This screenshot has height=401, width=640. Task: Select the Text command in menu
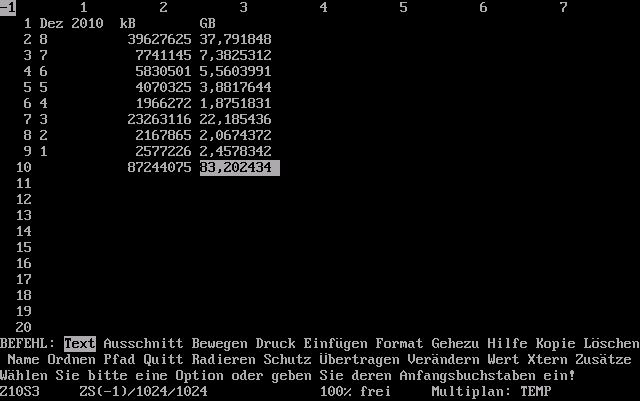[79, 343]
